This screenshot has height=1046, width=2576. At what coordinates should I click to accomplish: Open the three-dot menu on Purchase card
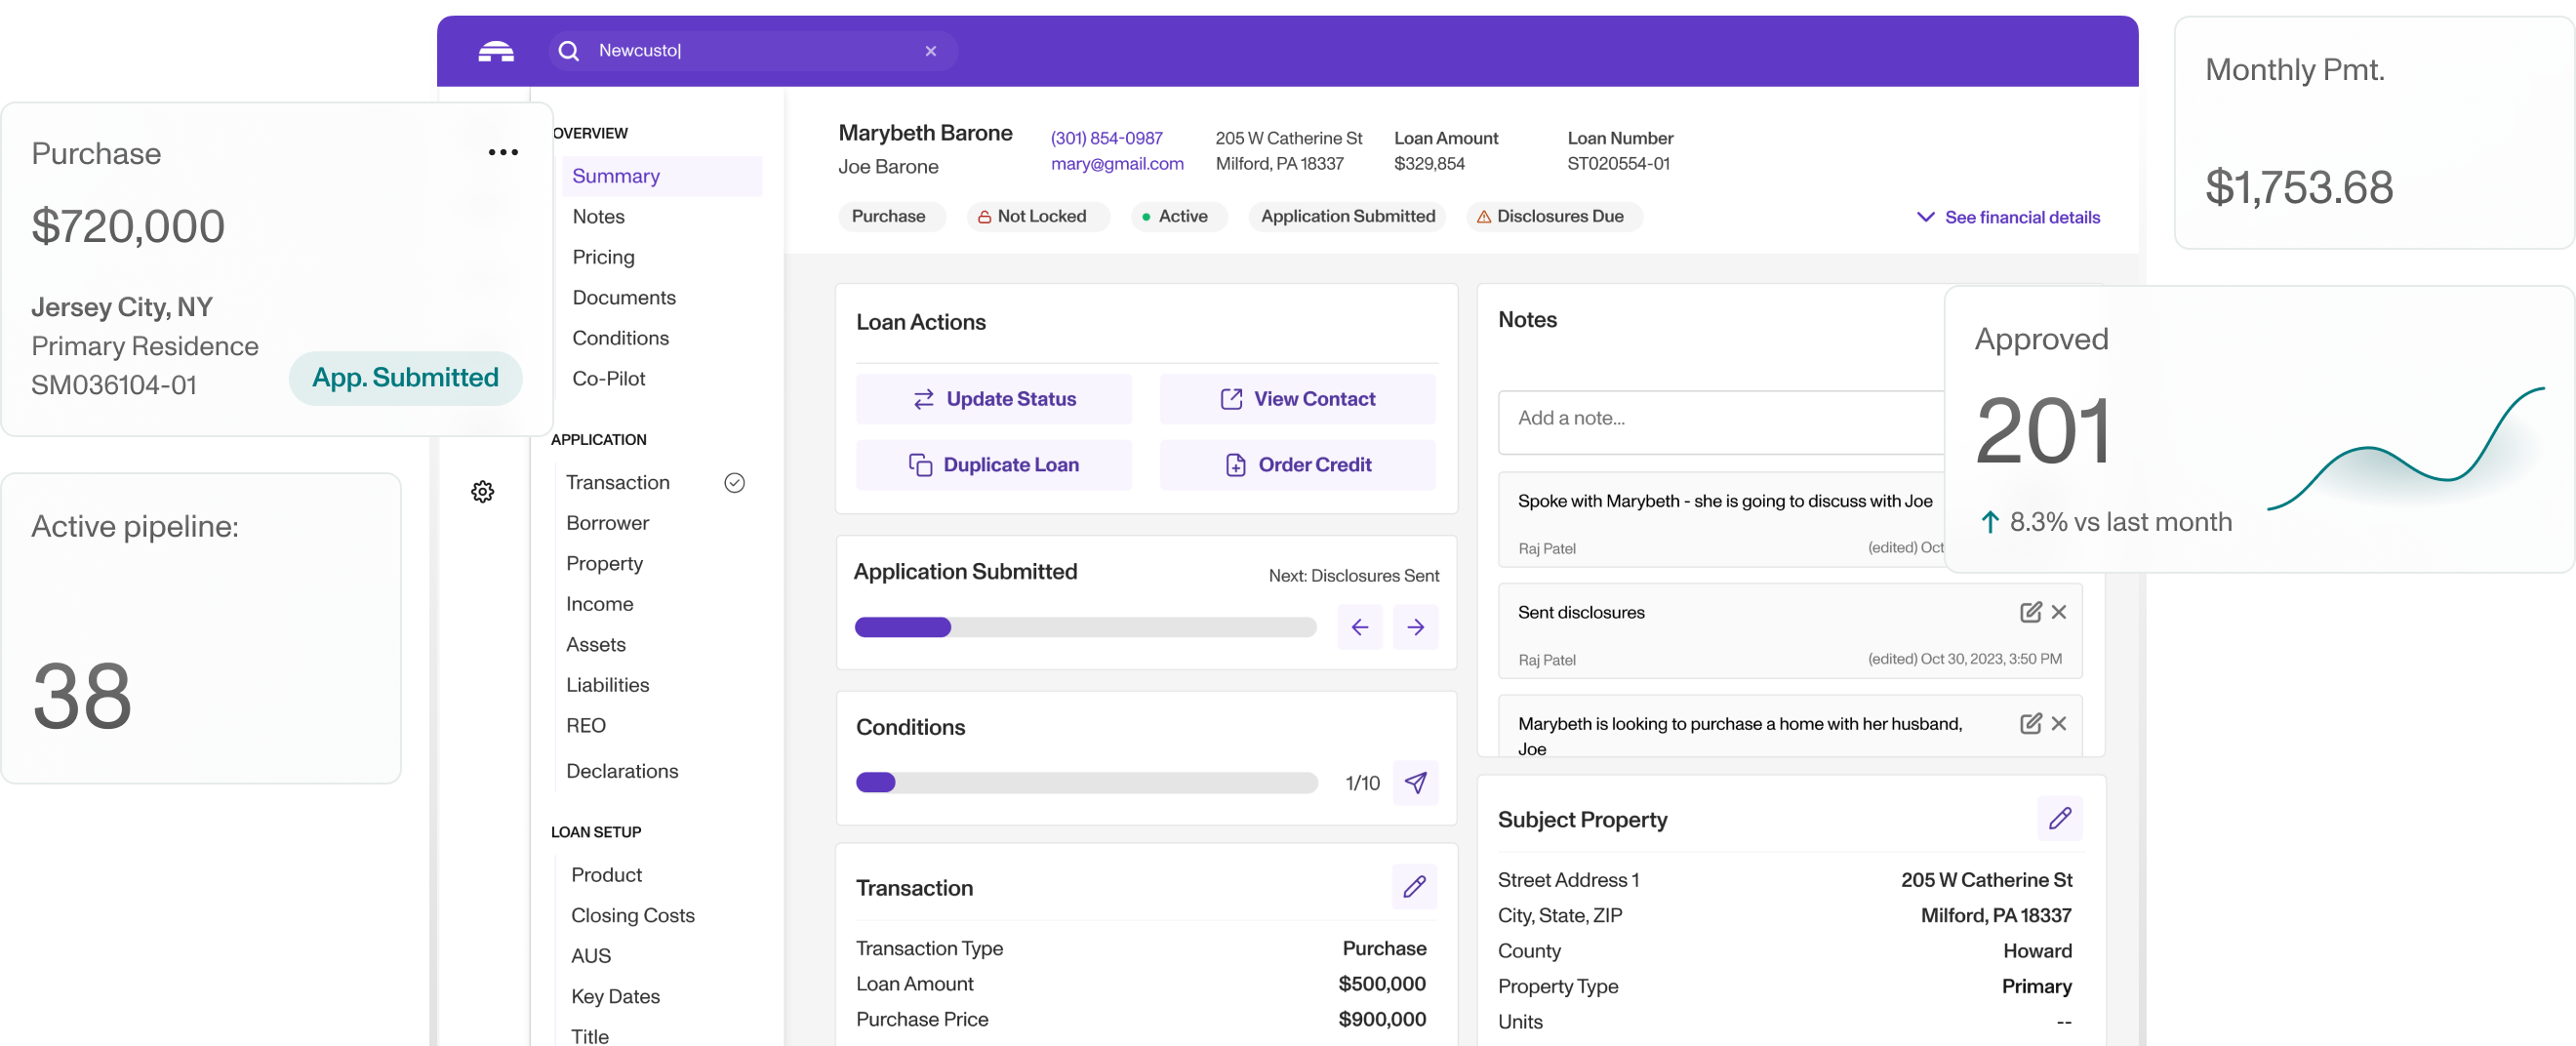pos(503,153)
